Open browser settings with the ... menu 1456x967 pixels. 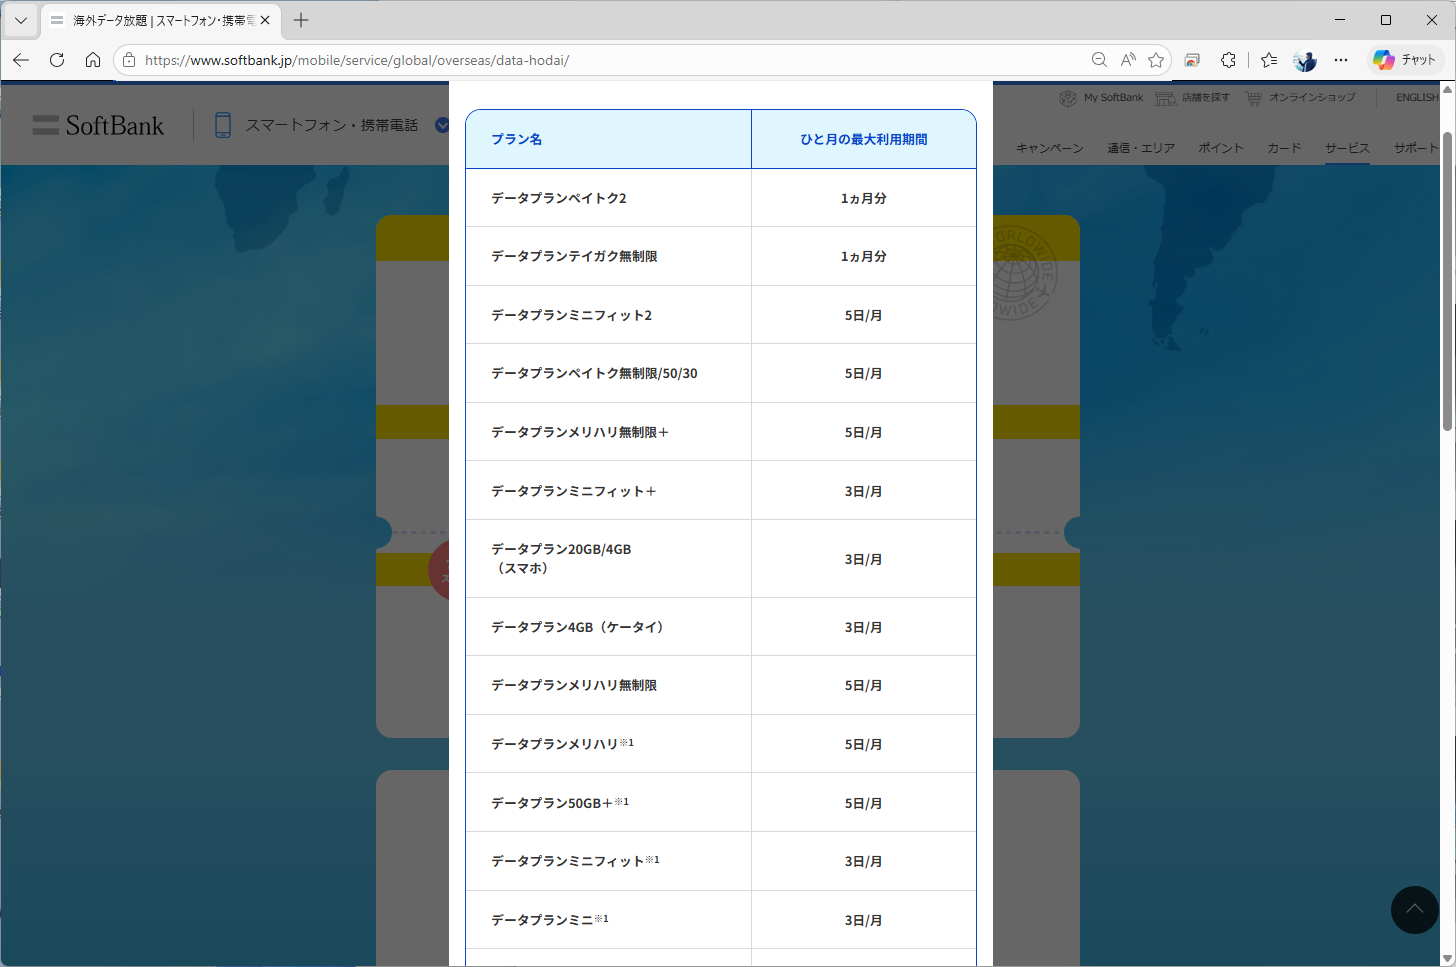pyautogui.click(x=1341, y=60)
